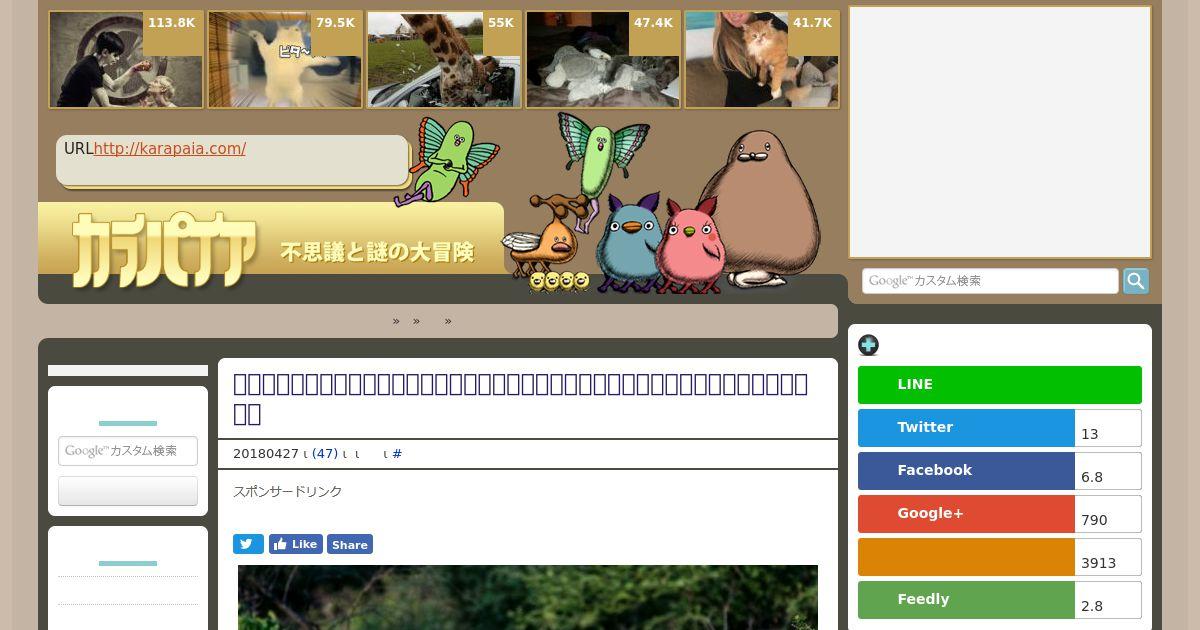Click the blue magnifier search button

[x=1136, y=281]
